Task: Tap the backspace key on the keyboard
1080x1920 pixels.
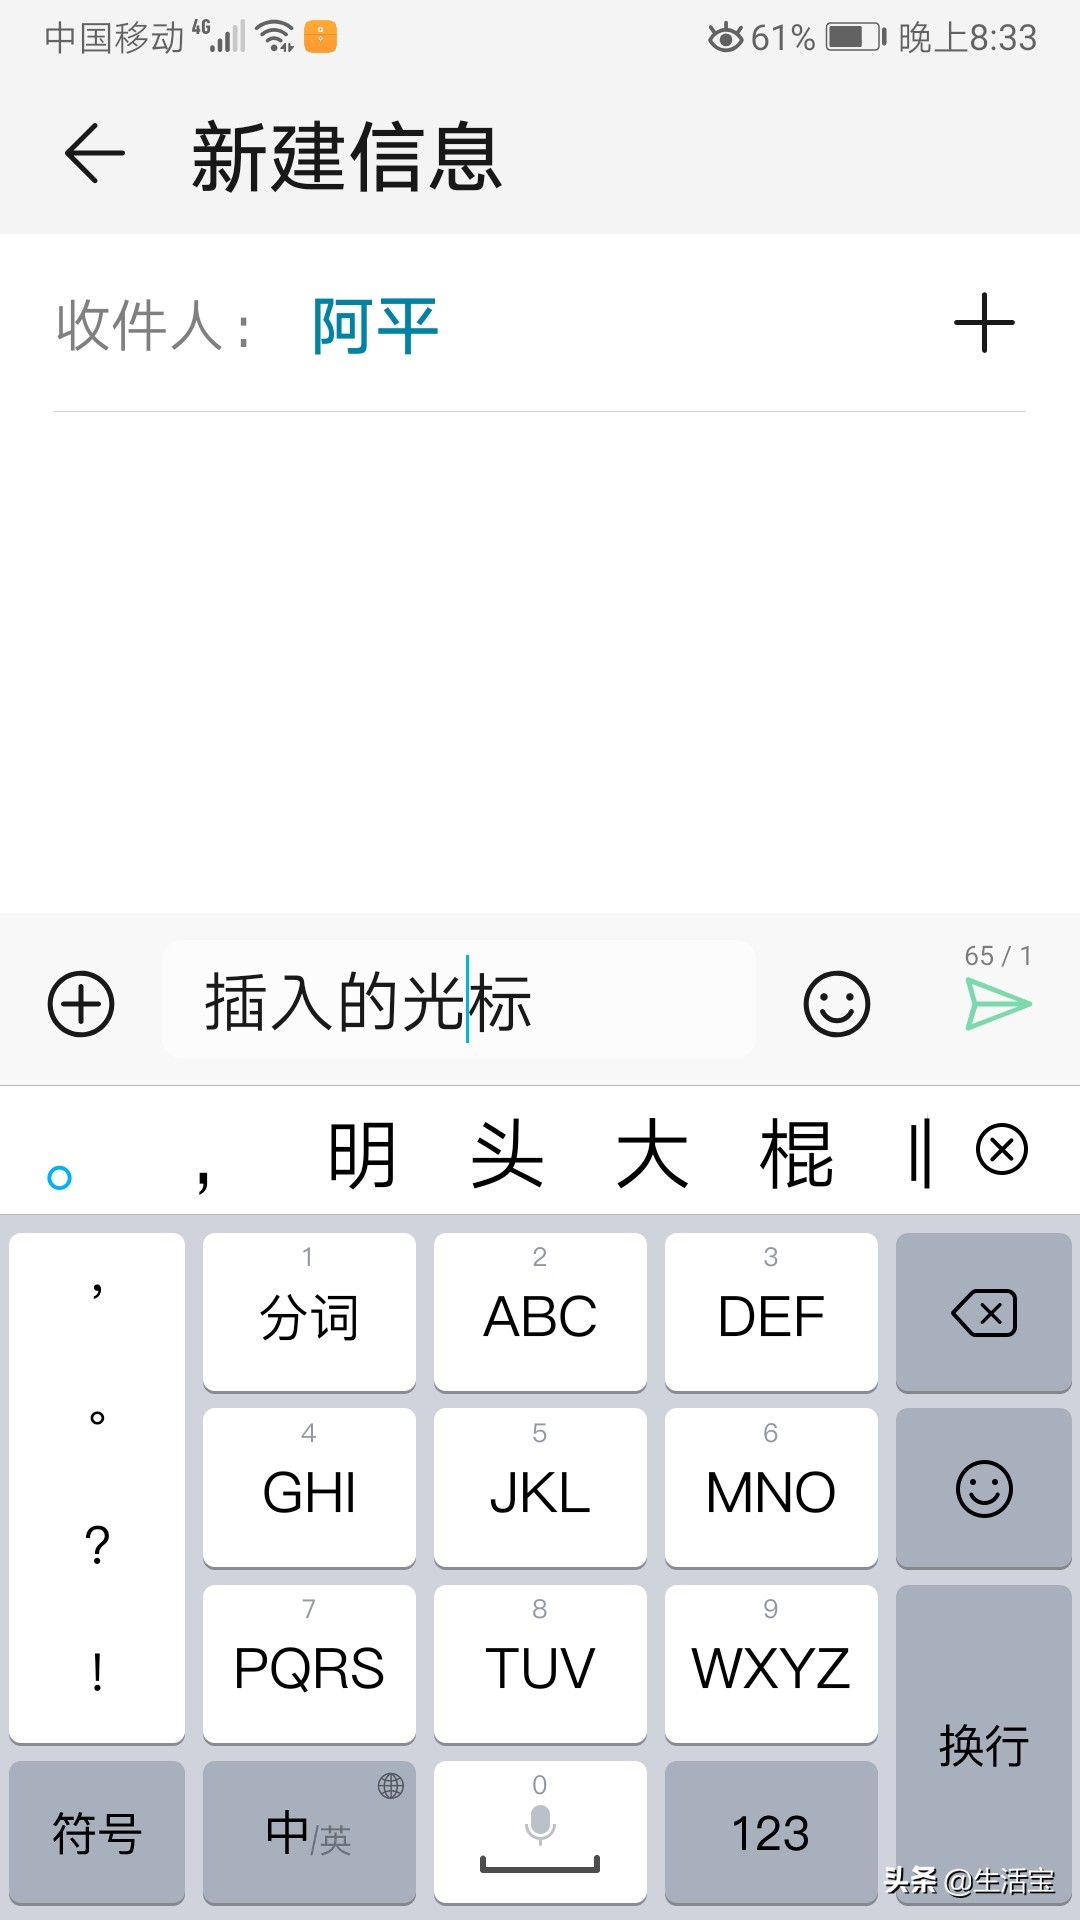Action: coord(984,1312)
